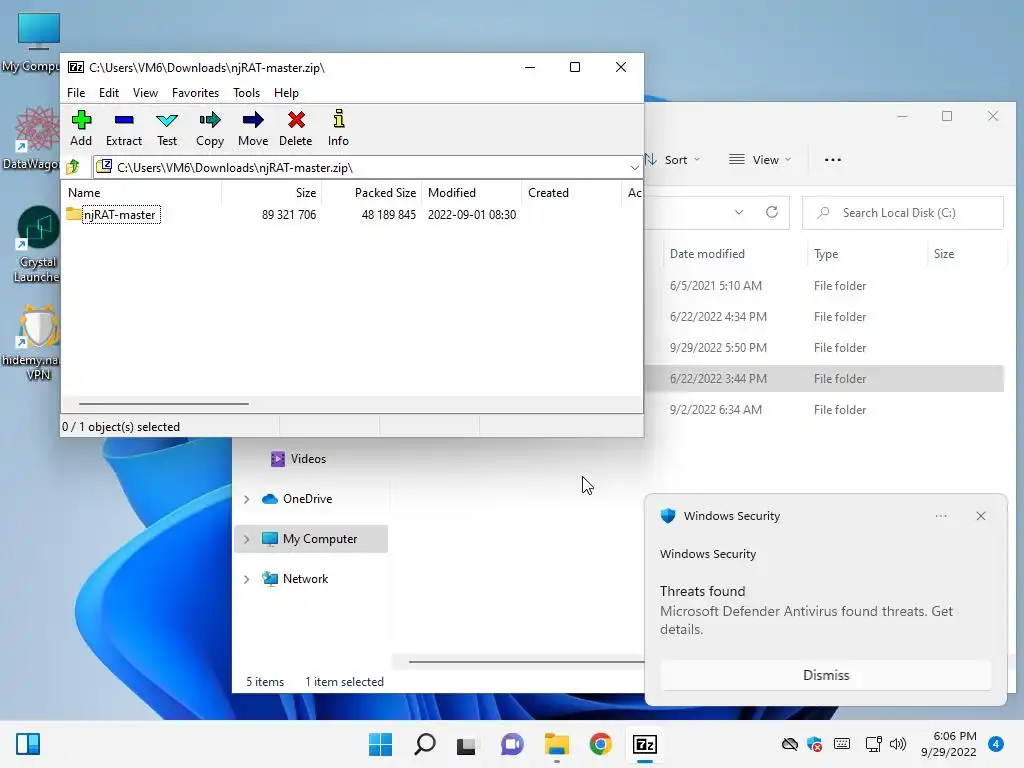Select row dated 6/5/2021 5:10 AM
1024x768 pixels.
click(824, 285)
